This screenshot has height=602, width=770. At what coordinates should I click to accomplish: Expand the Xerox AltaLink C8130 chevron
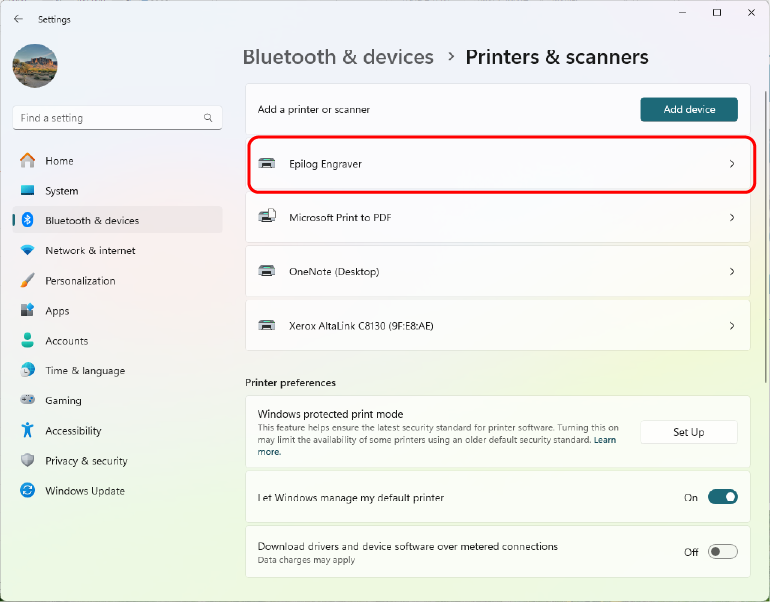pyautogui.click(x=732, y=326)
